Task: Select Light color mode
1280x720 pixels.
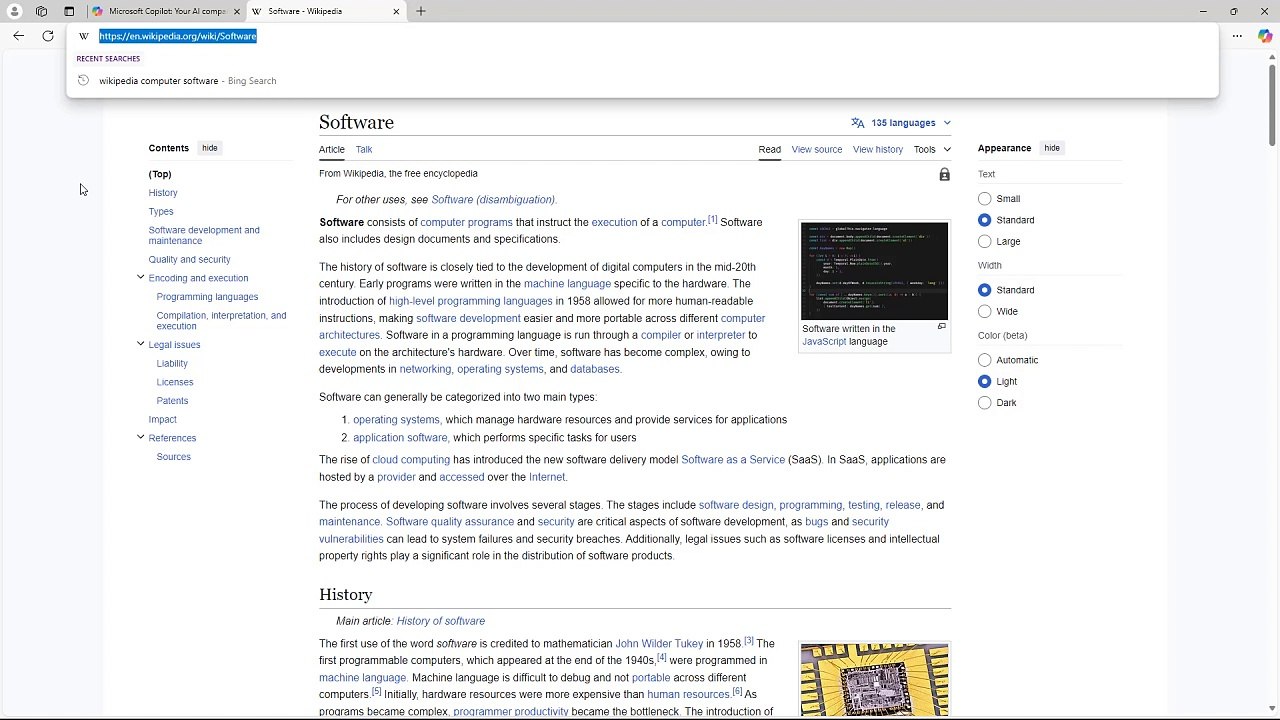Action: [x=985, y=381]
